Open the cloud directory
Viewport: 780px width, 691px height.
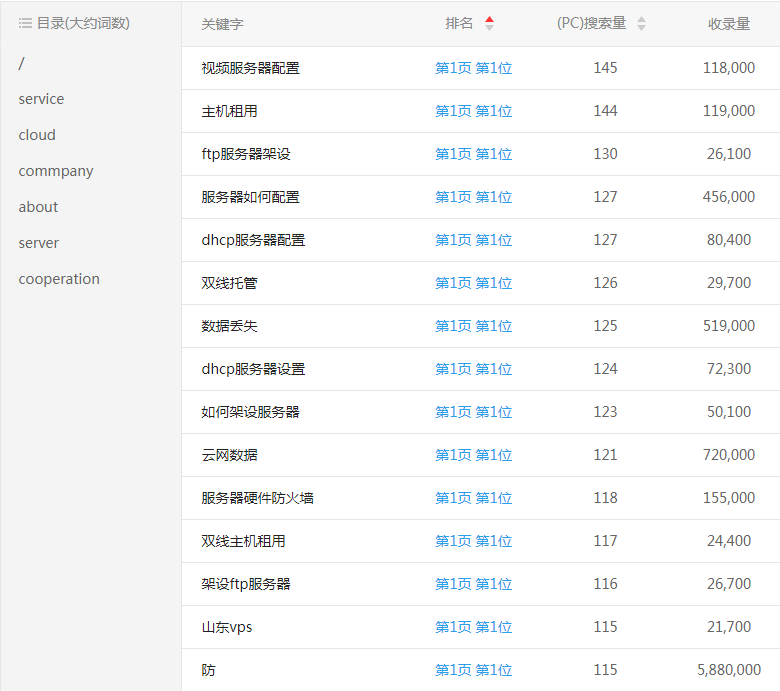(x=37, y=135)
